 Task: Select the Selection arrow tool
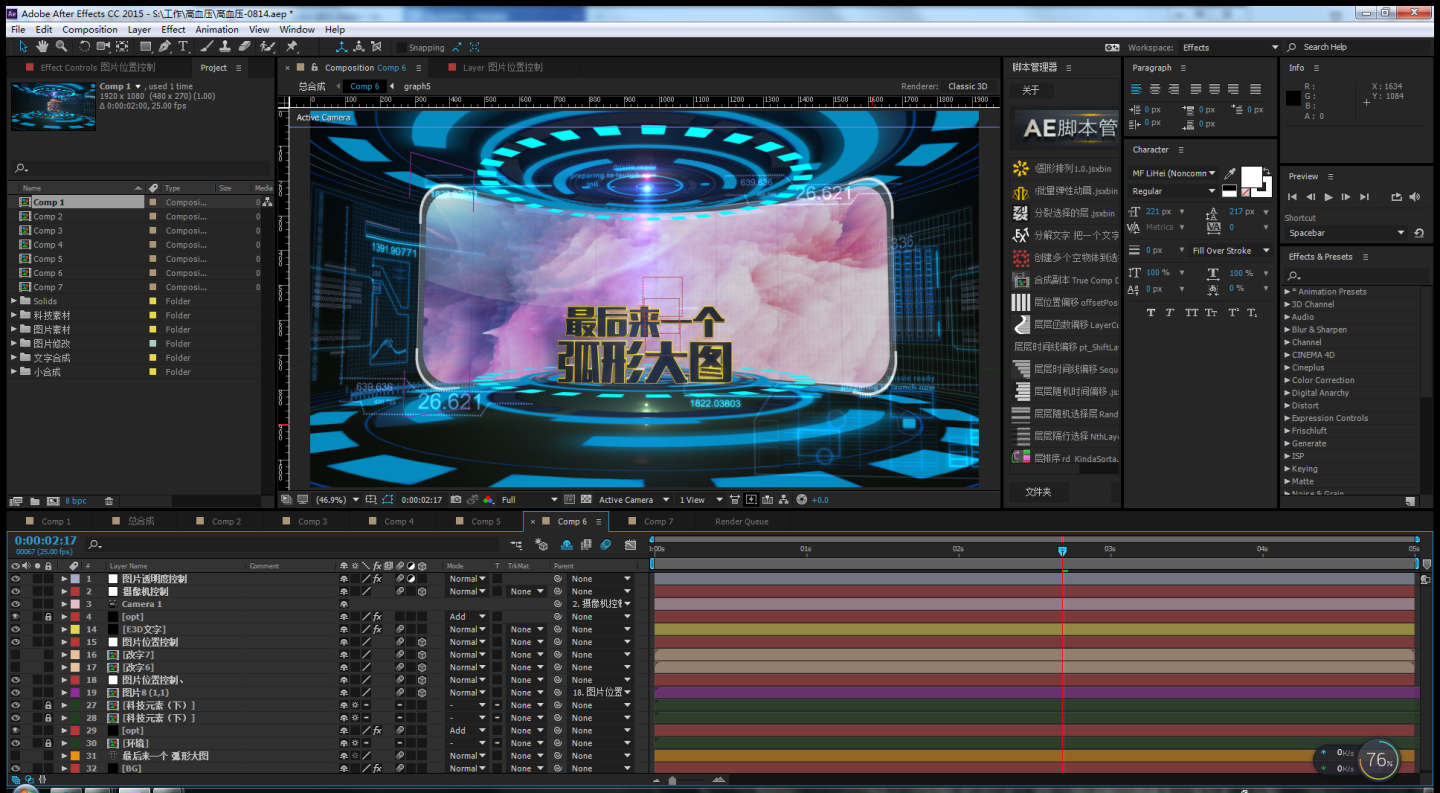23,47
